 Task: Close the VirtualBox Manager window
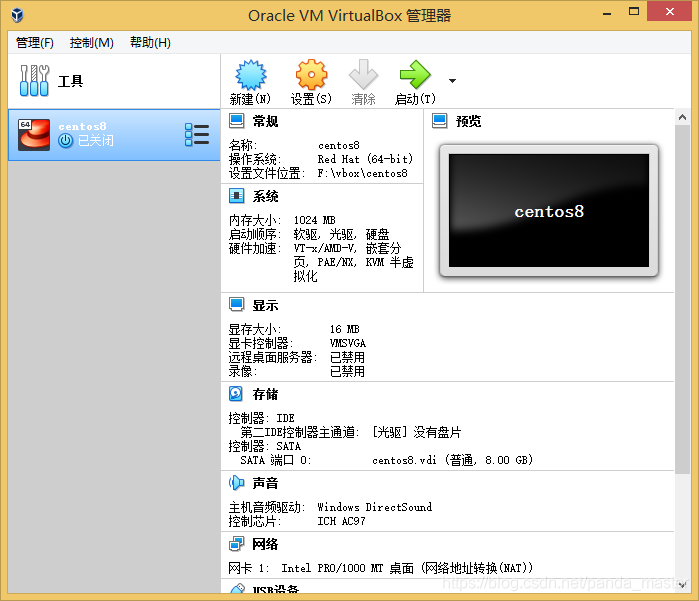(x=670, y=12)
